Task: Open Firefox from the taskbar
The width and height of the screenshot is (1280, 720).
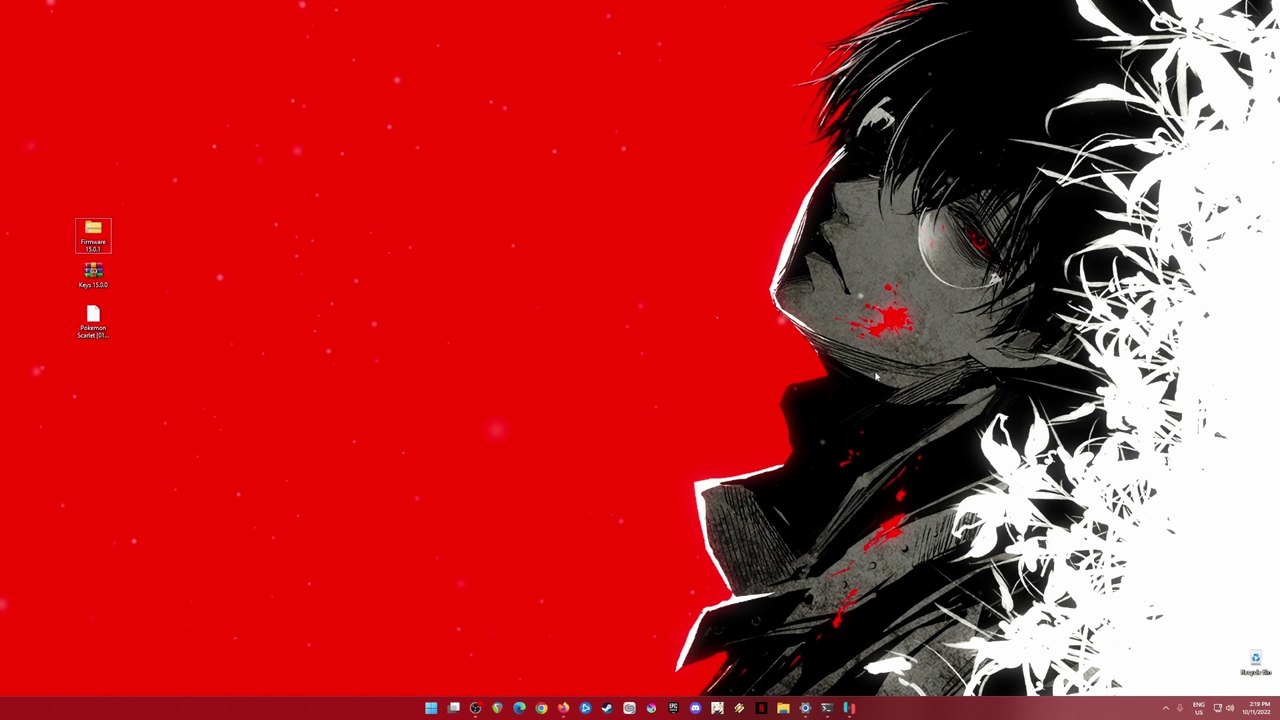Action: pos(563,708)
